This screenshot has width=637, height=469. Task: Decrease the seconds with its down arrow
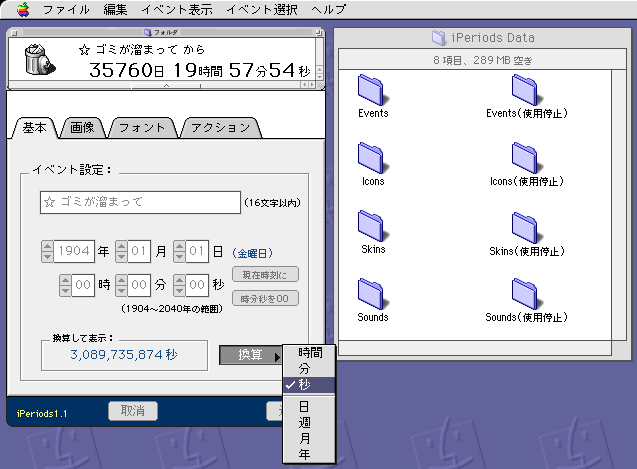[x=179, y=290]
